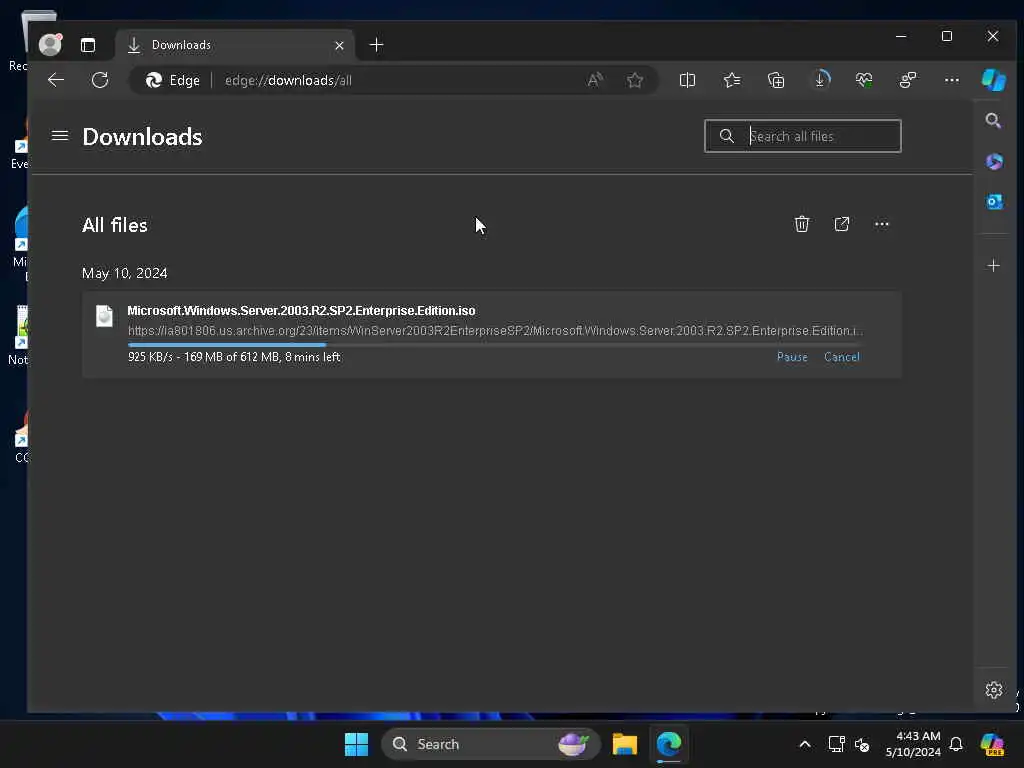The image size is (1024, 768).
Task: Refresh the downloads page
Action: click(100, 80)
